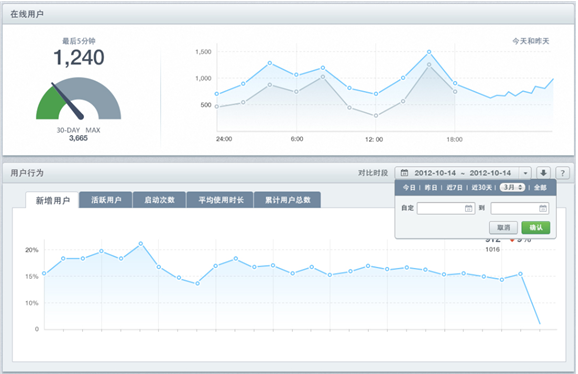Open the calendar picker in the 到 end date field
The width and height of the screenshot is (578, 374).
pos(543,208)
